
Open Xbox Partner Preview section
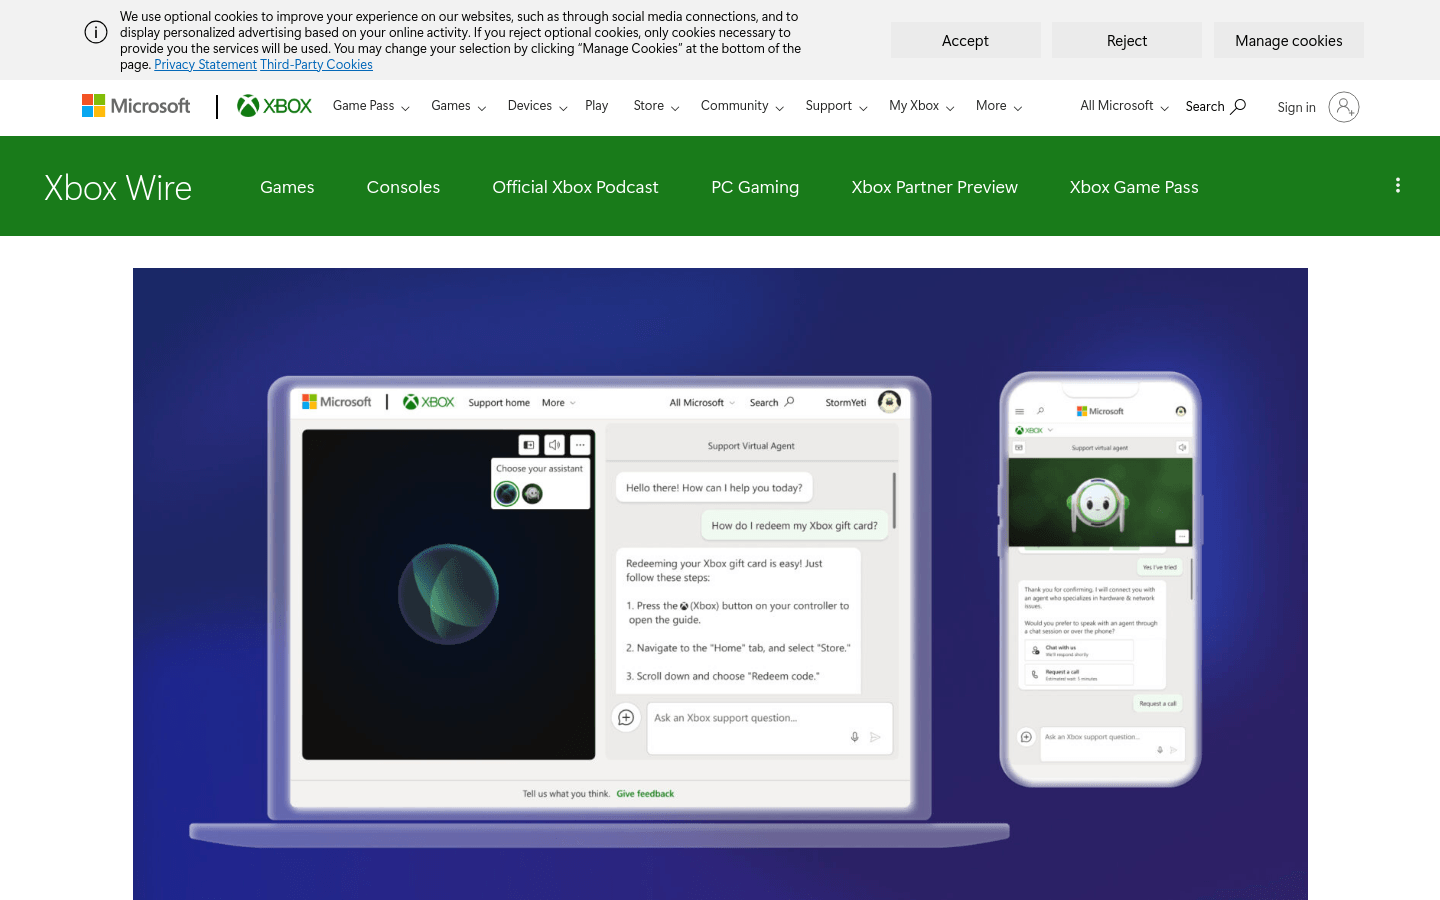(x=934, y=187)
